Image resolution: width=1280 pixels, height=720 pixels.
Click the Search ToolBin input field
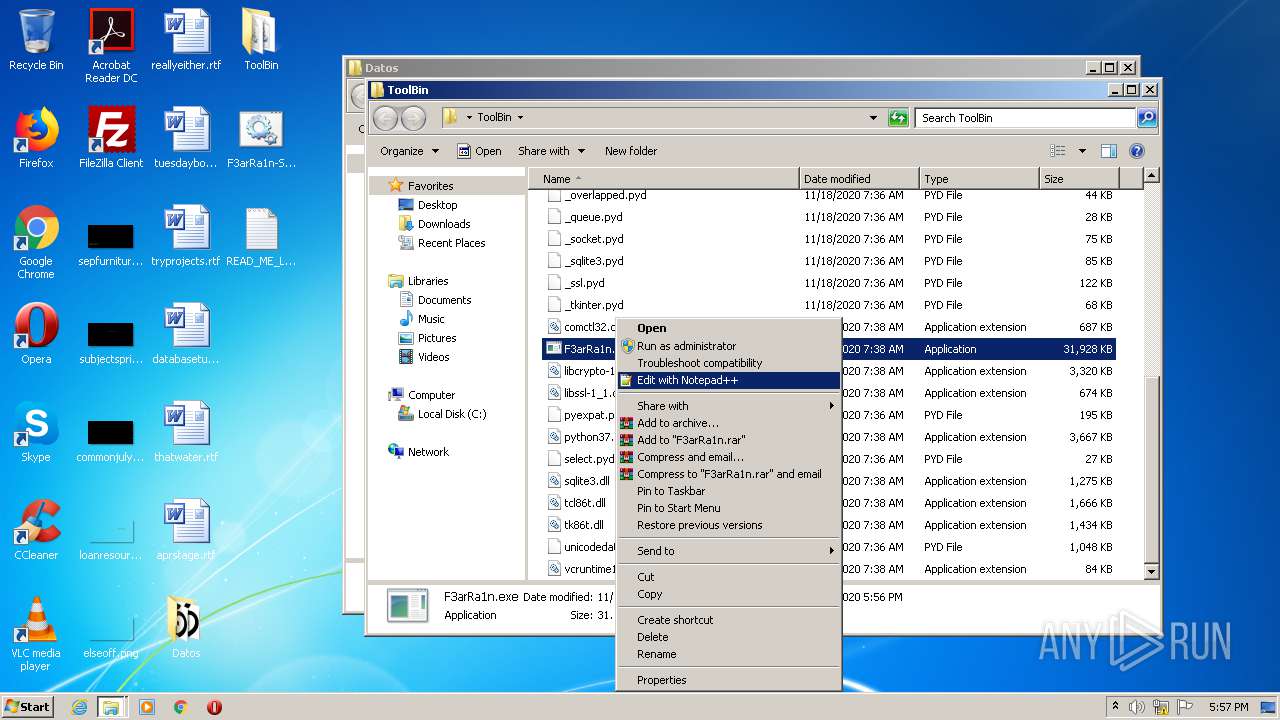coord(1025,118)
